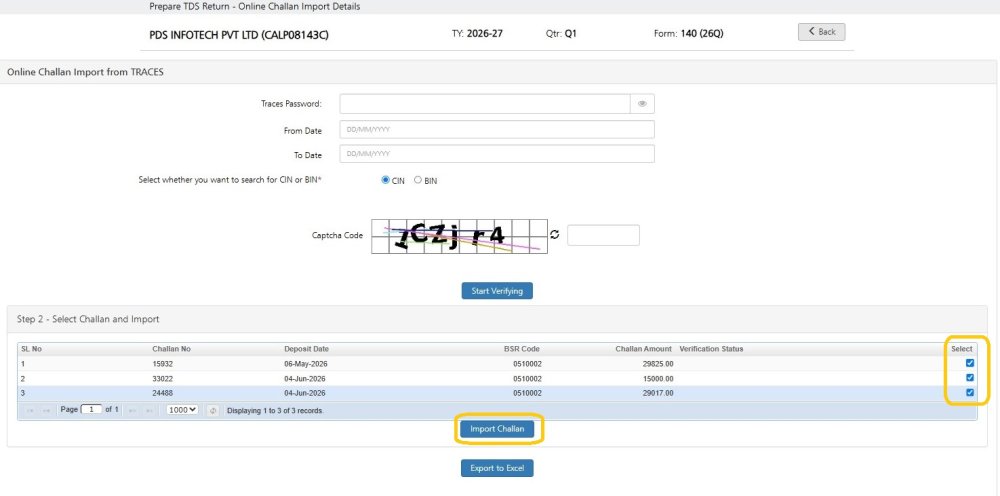Focus the captcha code entry box
Viewport: 1000px width, 496px height.
(603, 235)
